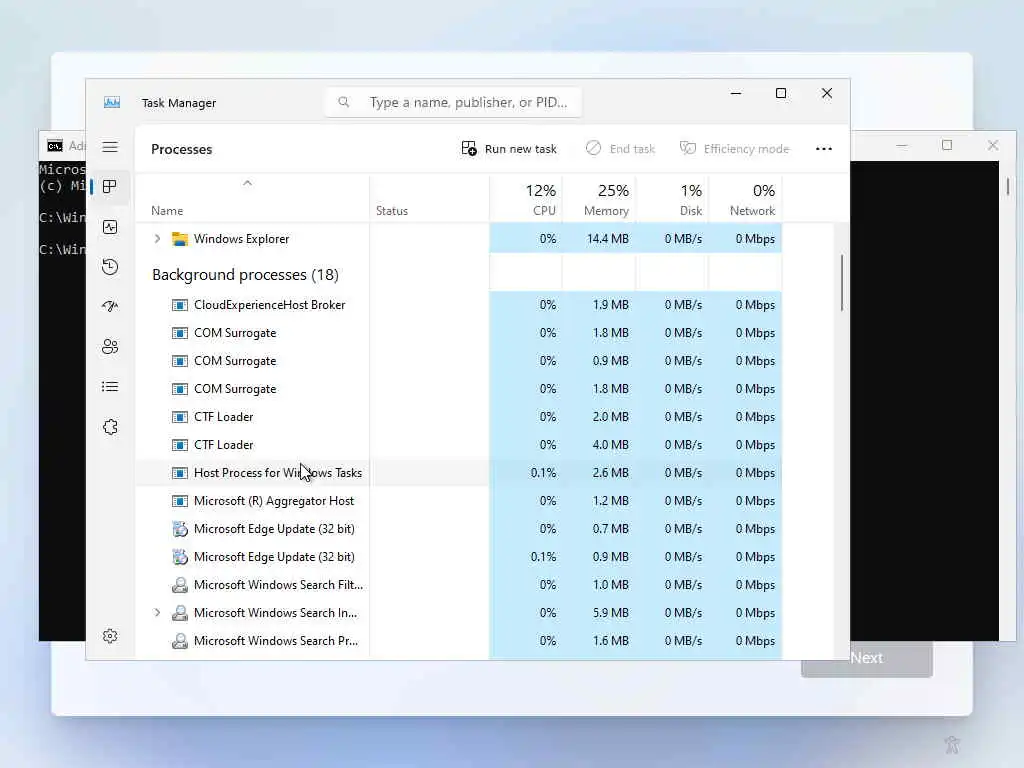Click the Microsoft (R) Aggregator Host icon
1024x768 pixels.
tap(180, 501)
